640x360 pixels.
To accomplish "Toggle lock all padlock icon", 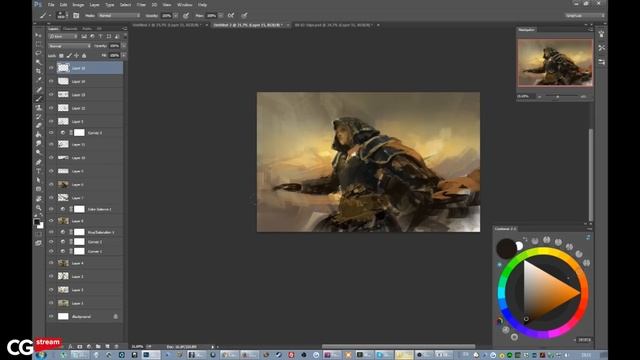I will tap(84, 56).
